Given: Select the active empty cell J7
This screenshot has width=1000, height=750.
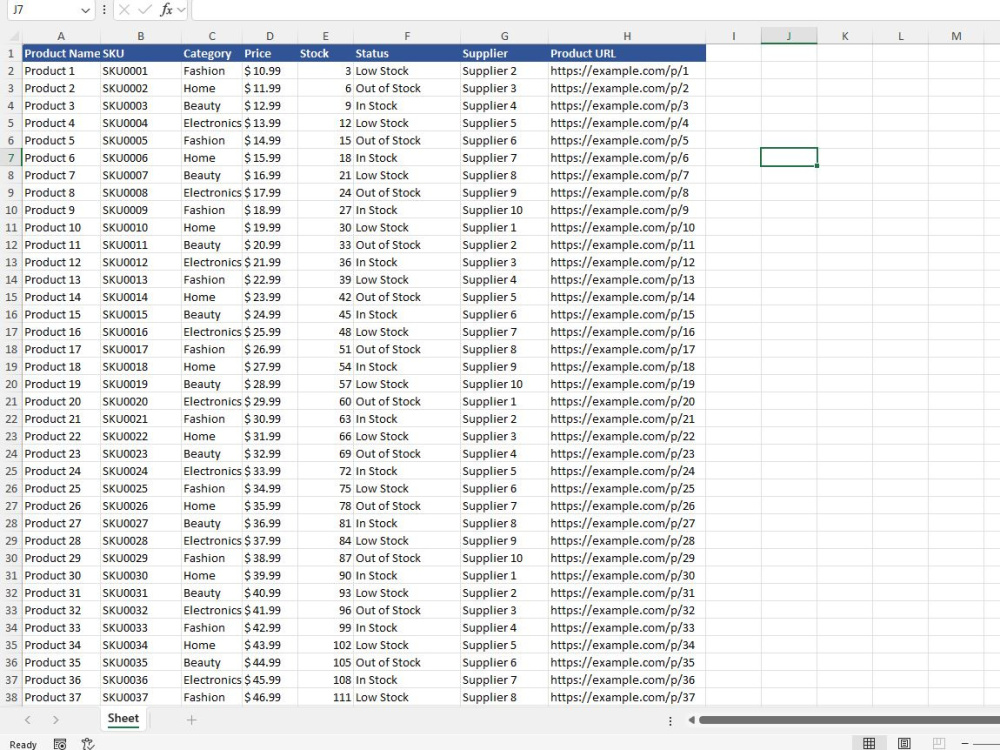Looking at the screenshot, I should coord(789,157).
